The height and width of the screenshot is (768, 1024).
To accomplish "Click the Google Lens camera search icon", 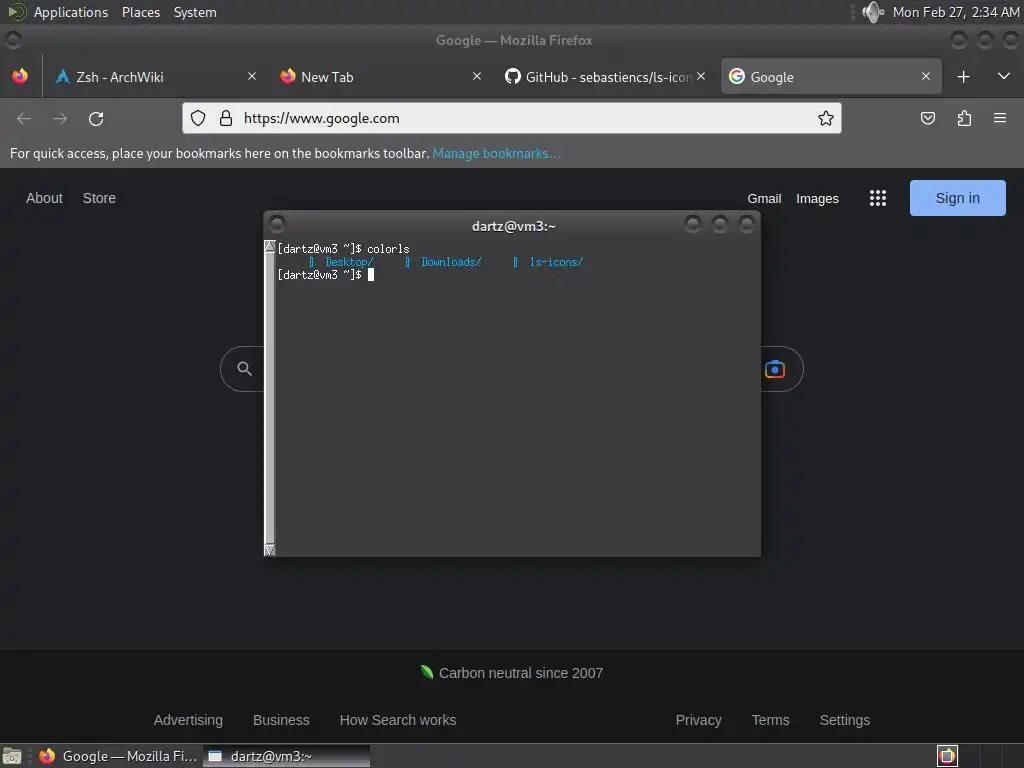I will click(x=775, y=369).
